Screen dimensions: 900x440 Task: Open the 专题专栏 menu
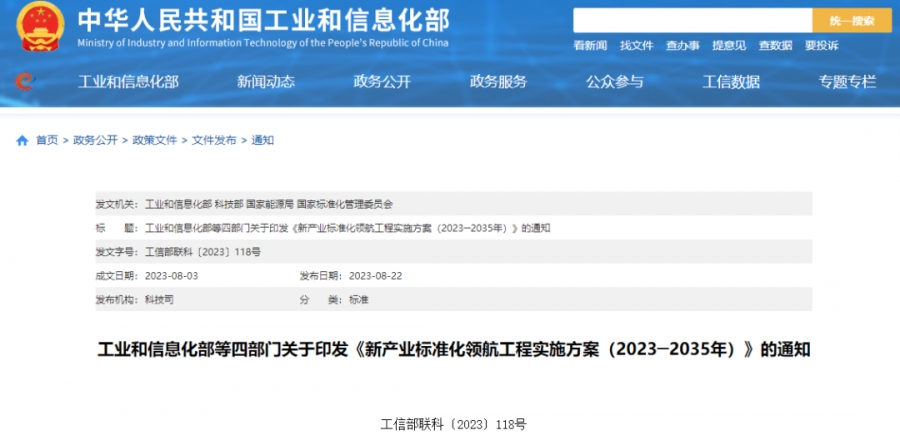(847, 82)
